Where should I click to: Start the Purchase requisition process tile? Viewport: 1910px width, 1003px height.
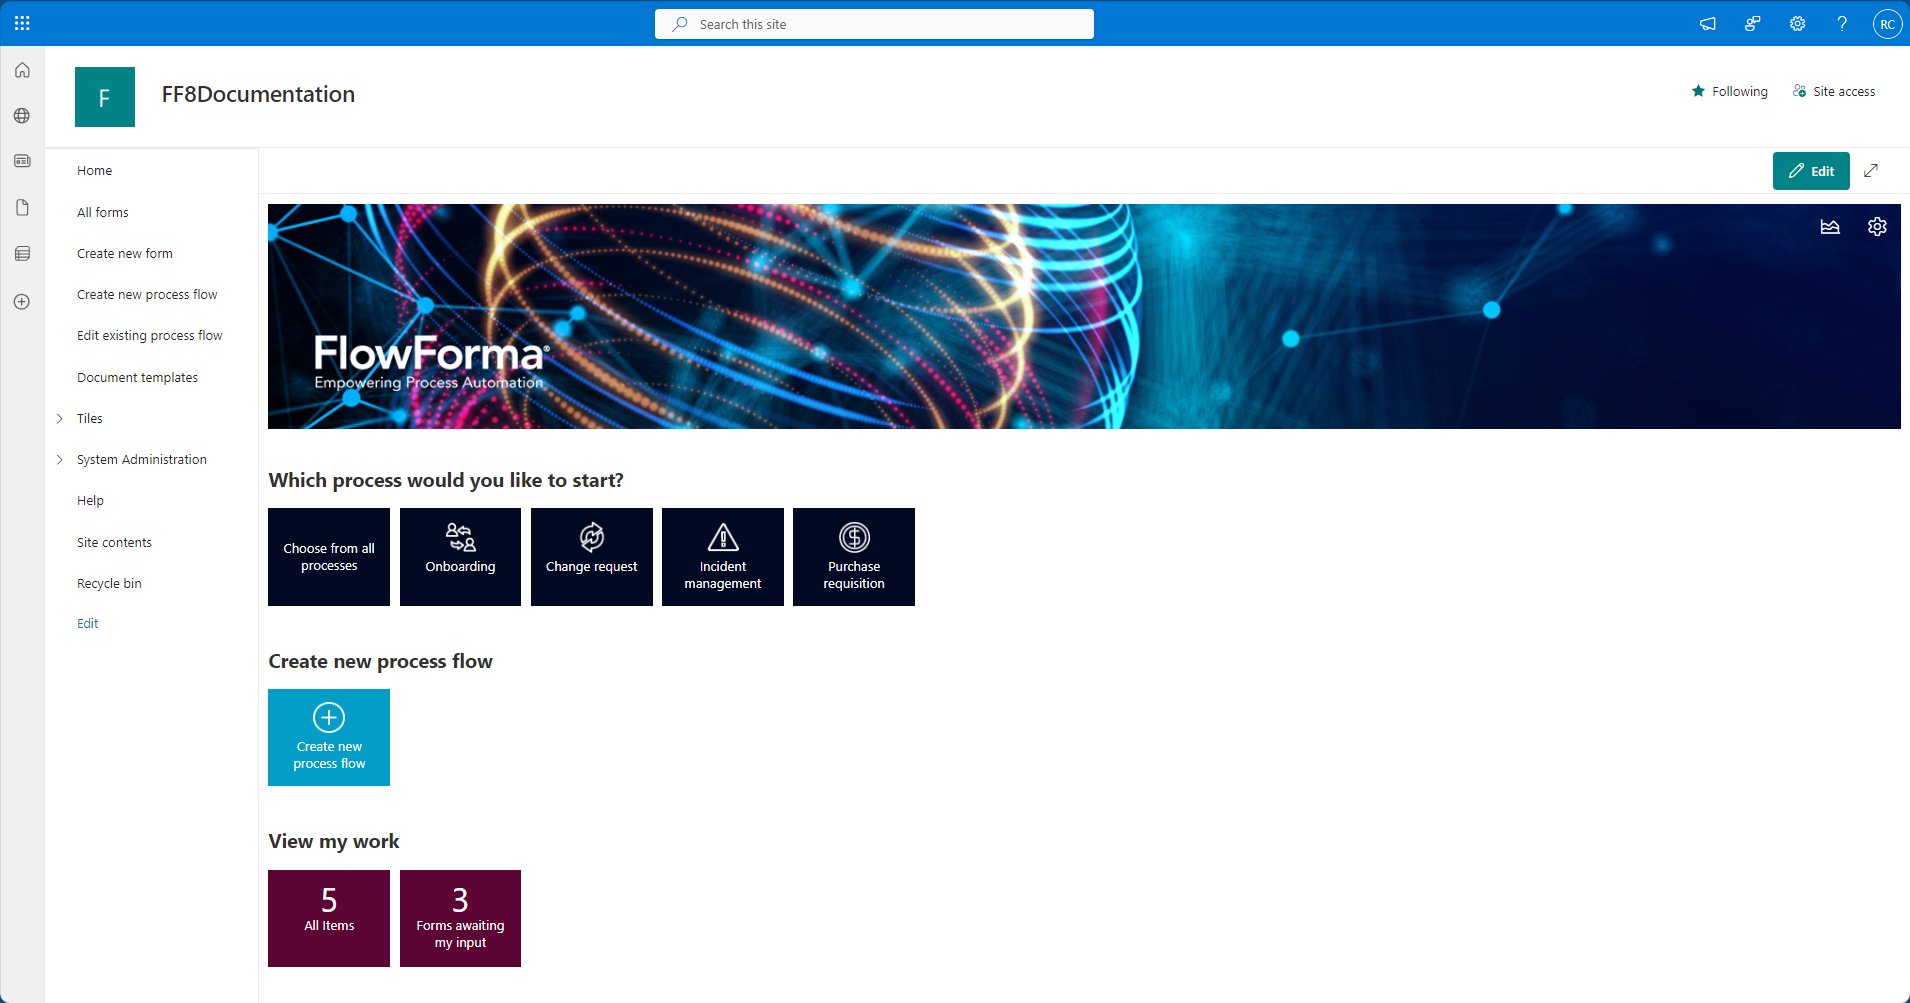click(854, 557)
